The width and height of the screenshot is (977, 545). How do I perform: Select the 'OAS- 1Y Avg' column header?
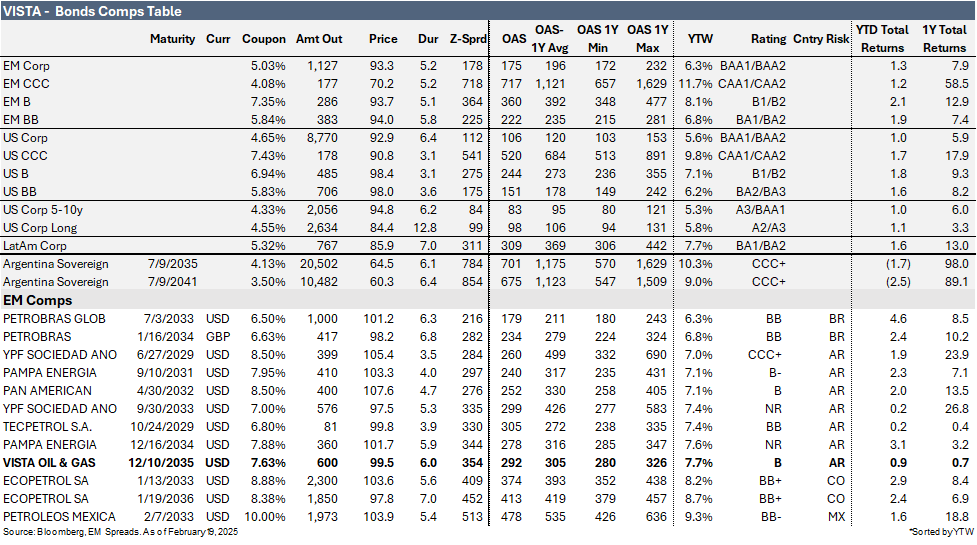pyautogui.click(x=549, y=39)
